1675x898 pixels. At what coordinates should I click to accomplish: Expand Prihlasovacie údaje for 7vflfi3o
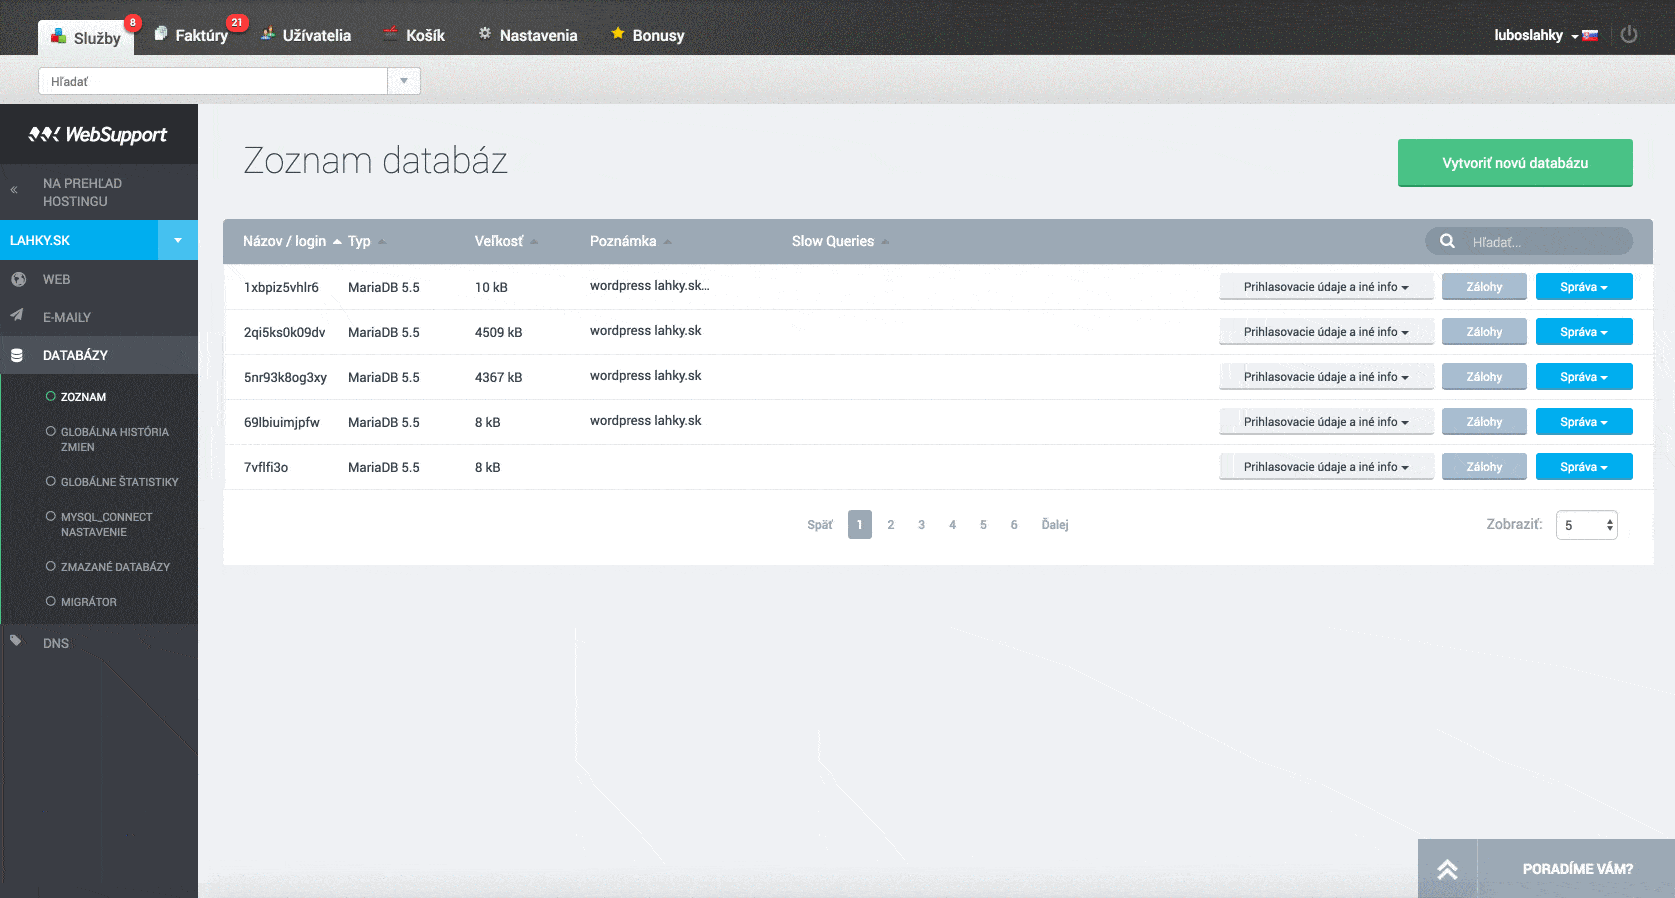pyautogui.click(x=1325, y=467)
